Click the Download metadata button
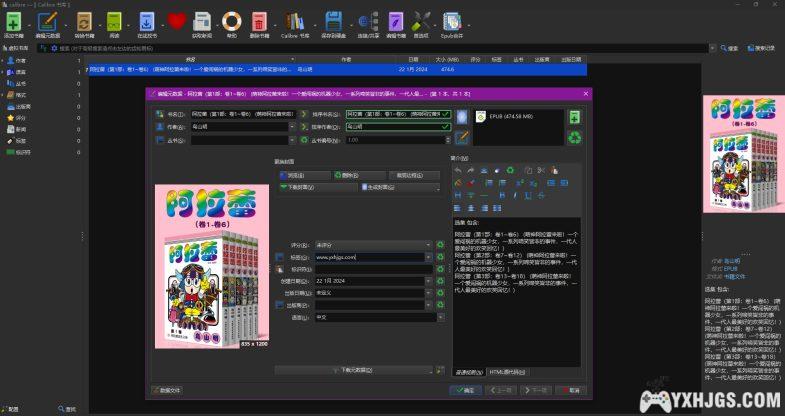The width and height of the screenshot is (785, 416). coord(353,370)
